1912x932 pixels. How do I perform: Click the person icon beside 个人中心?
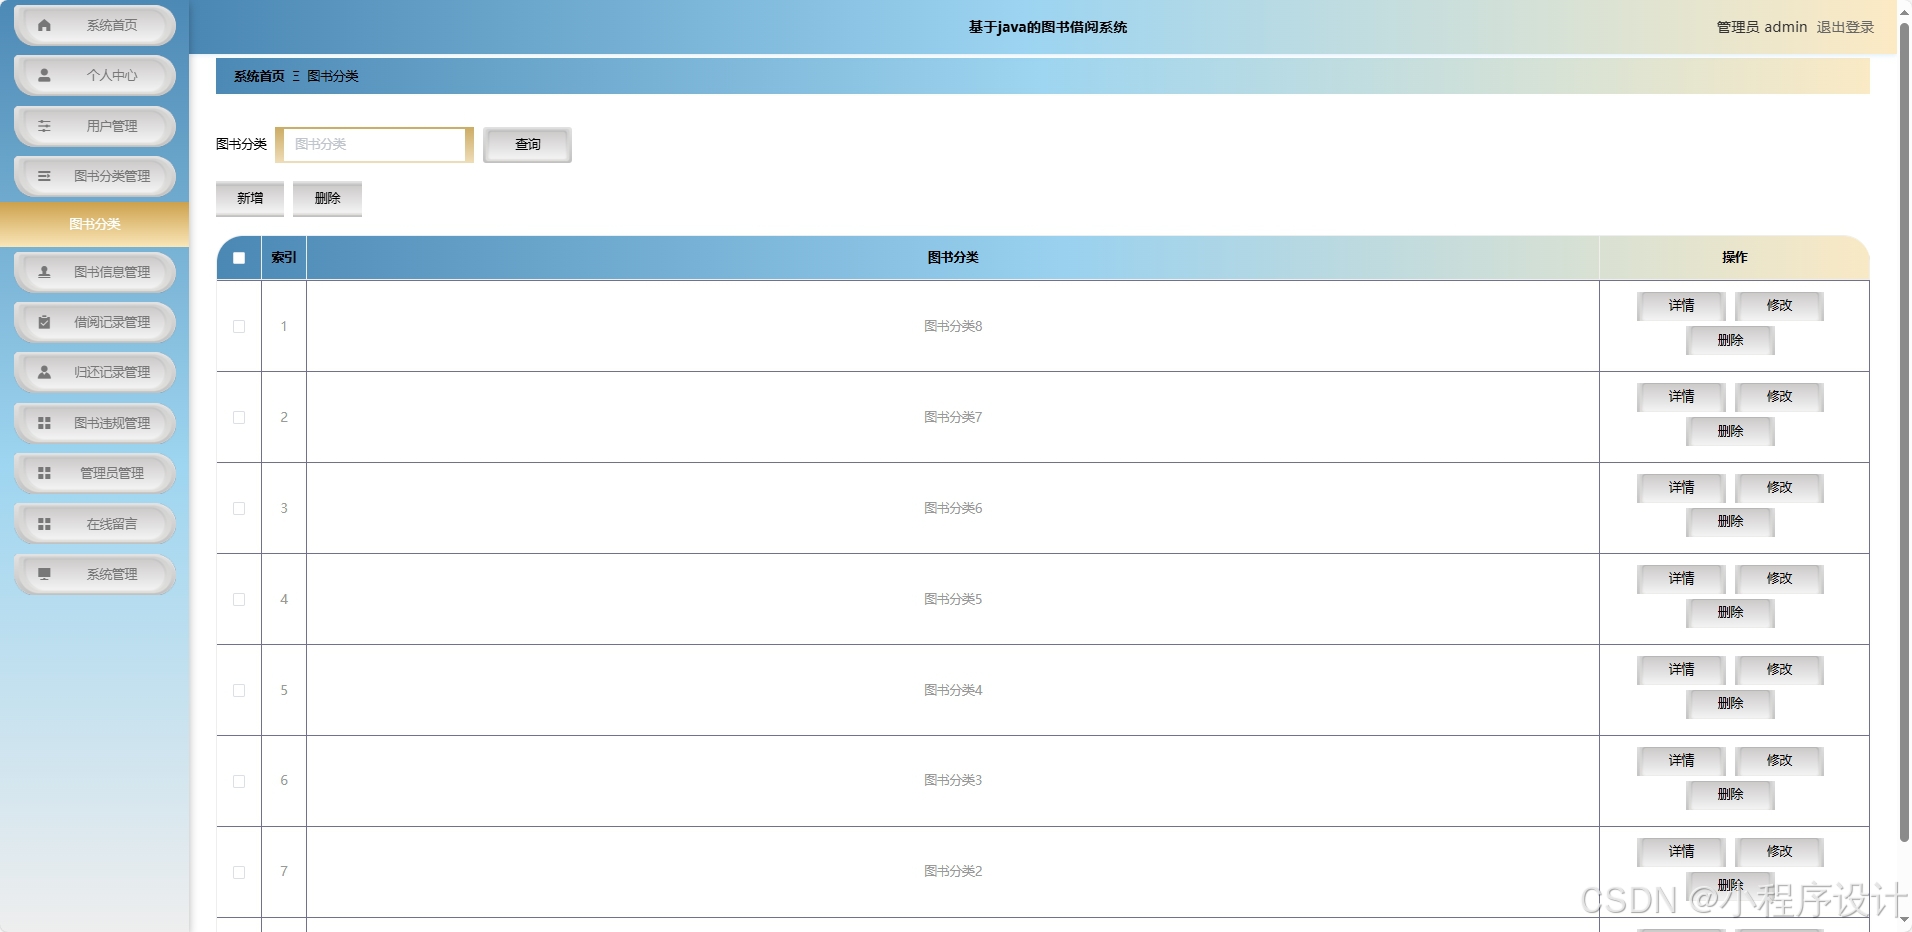coord(44,75)
